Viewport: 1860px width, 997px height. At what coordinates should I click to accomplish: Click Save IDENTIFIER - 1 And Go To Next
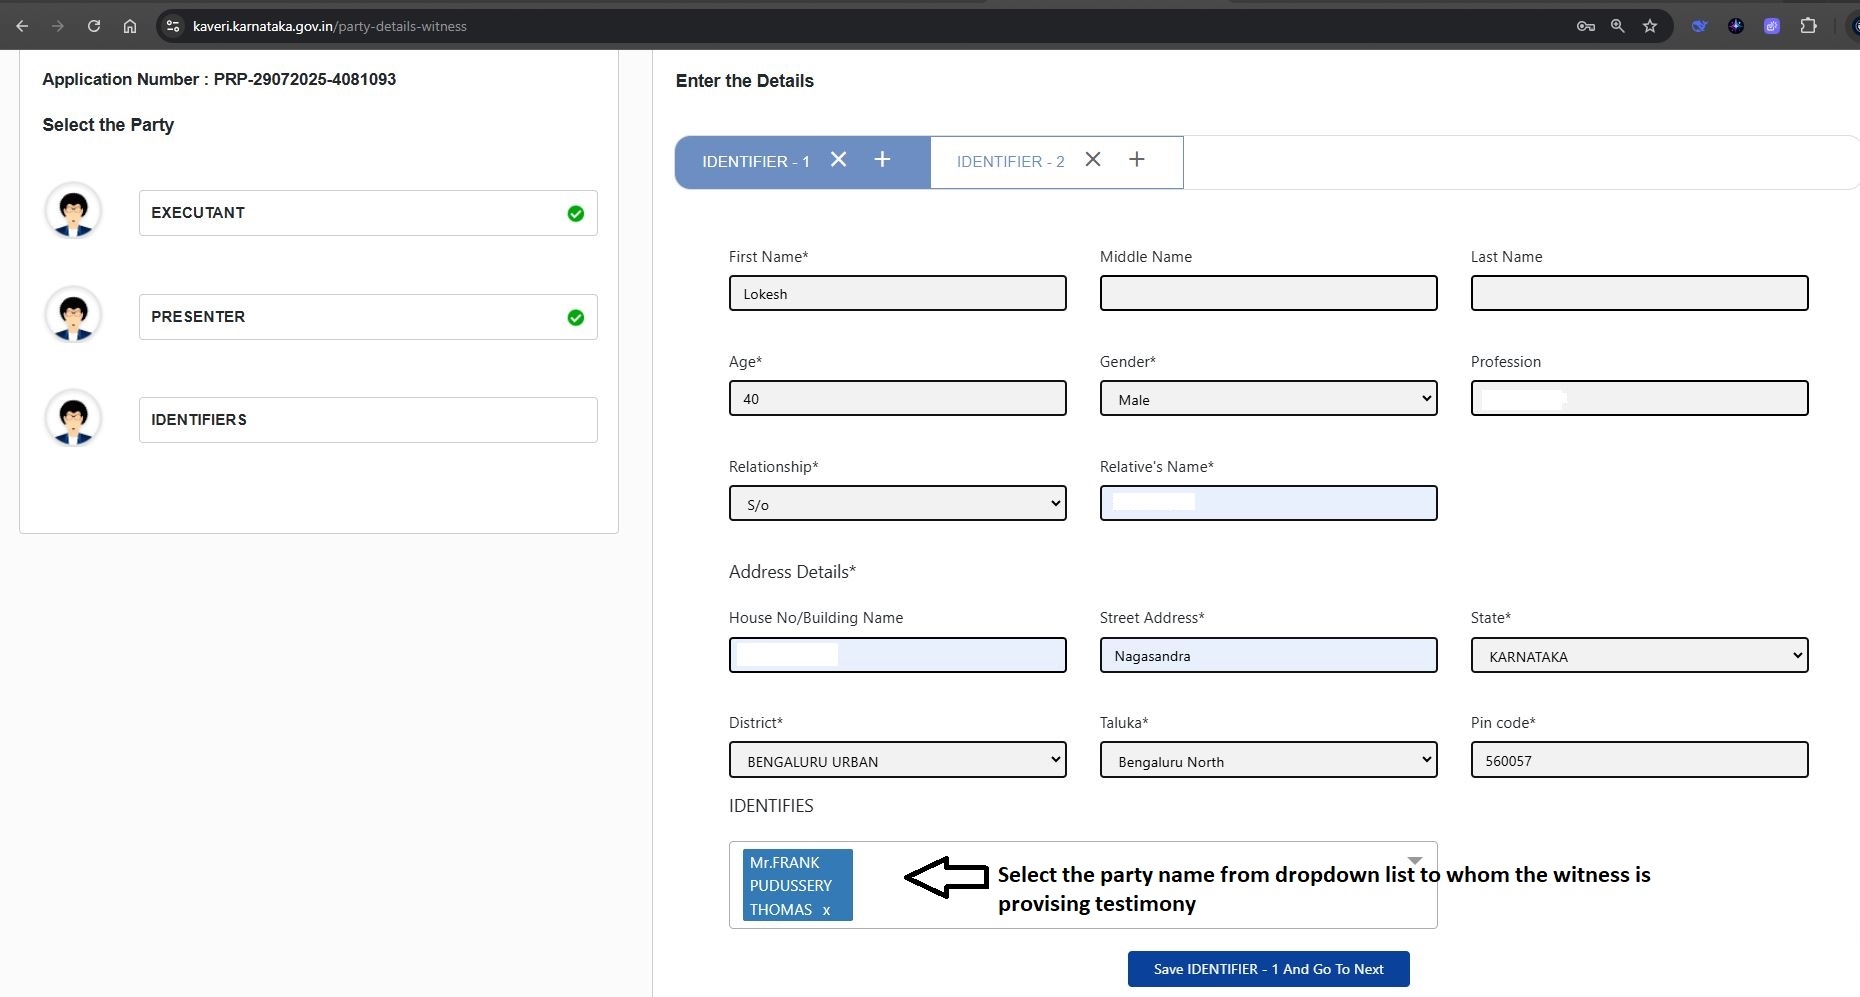1268,969
